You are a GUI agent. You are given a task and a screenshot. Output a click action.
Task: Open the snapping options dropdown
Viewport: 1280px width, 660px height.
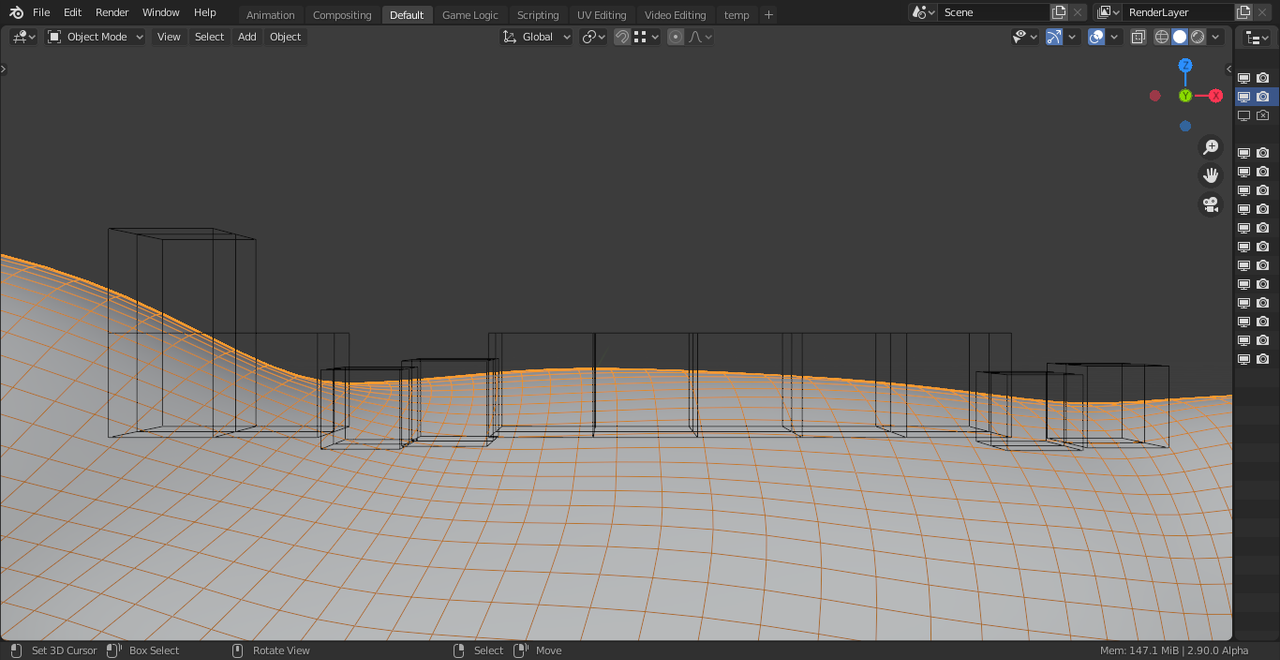pos(647,37)
